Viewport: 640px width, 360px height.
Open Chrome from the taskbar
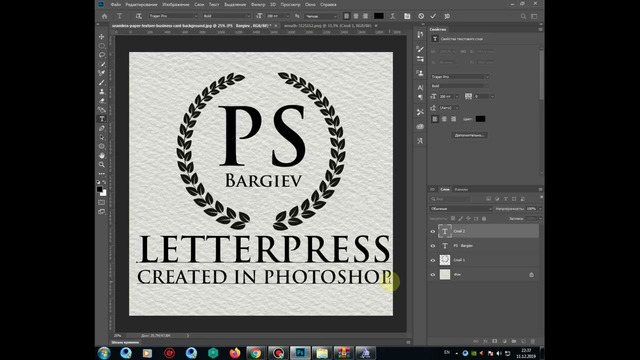click(x=256, y=353)
